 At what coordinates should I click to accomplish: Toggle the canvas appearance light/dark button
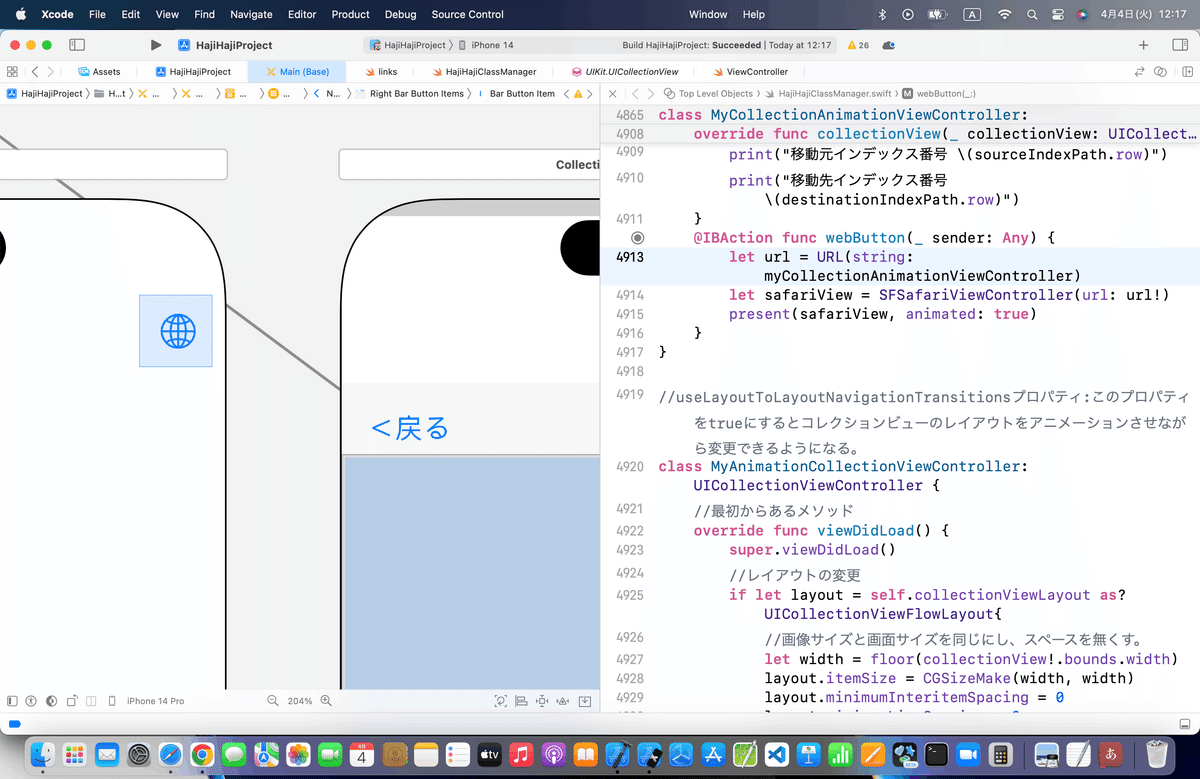tap(51, 701)
